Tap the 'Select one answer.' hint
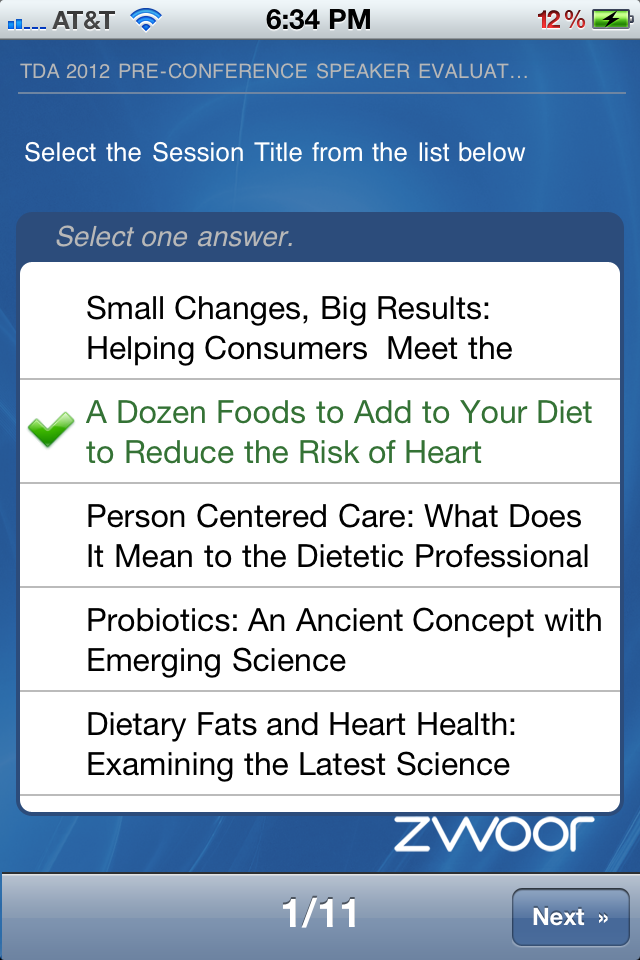The image size is (640, 960). pyautogui.click(x=175, y=237)
